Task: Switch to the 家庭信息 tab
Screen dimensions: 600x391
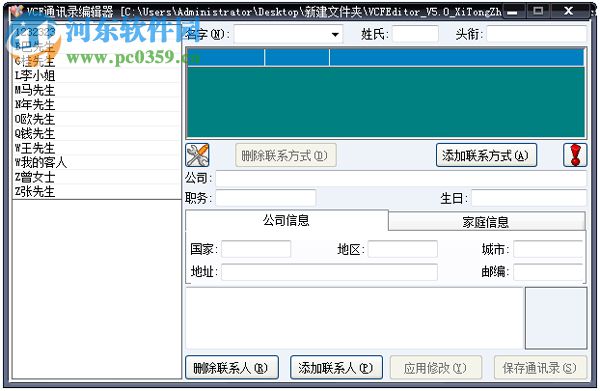Action: point(486,222)
